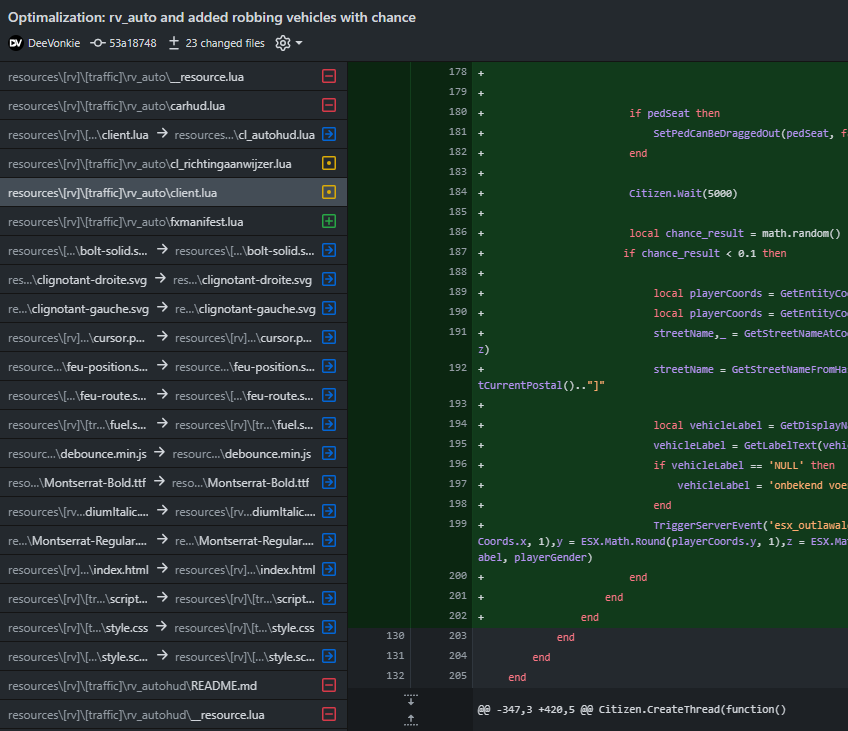Open the Montserrat-Bold.ttf file diff
Viewport: 848px width, 731px height.
pos(160,482)
